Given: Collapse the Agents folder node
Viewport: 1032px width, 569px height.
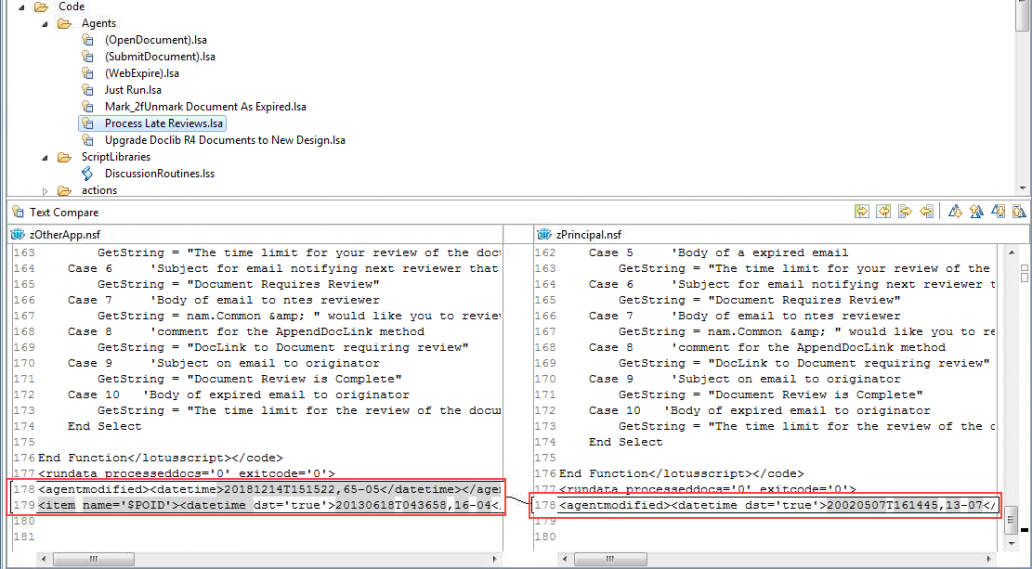Looking at the screenshot, I should point(45,24).
